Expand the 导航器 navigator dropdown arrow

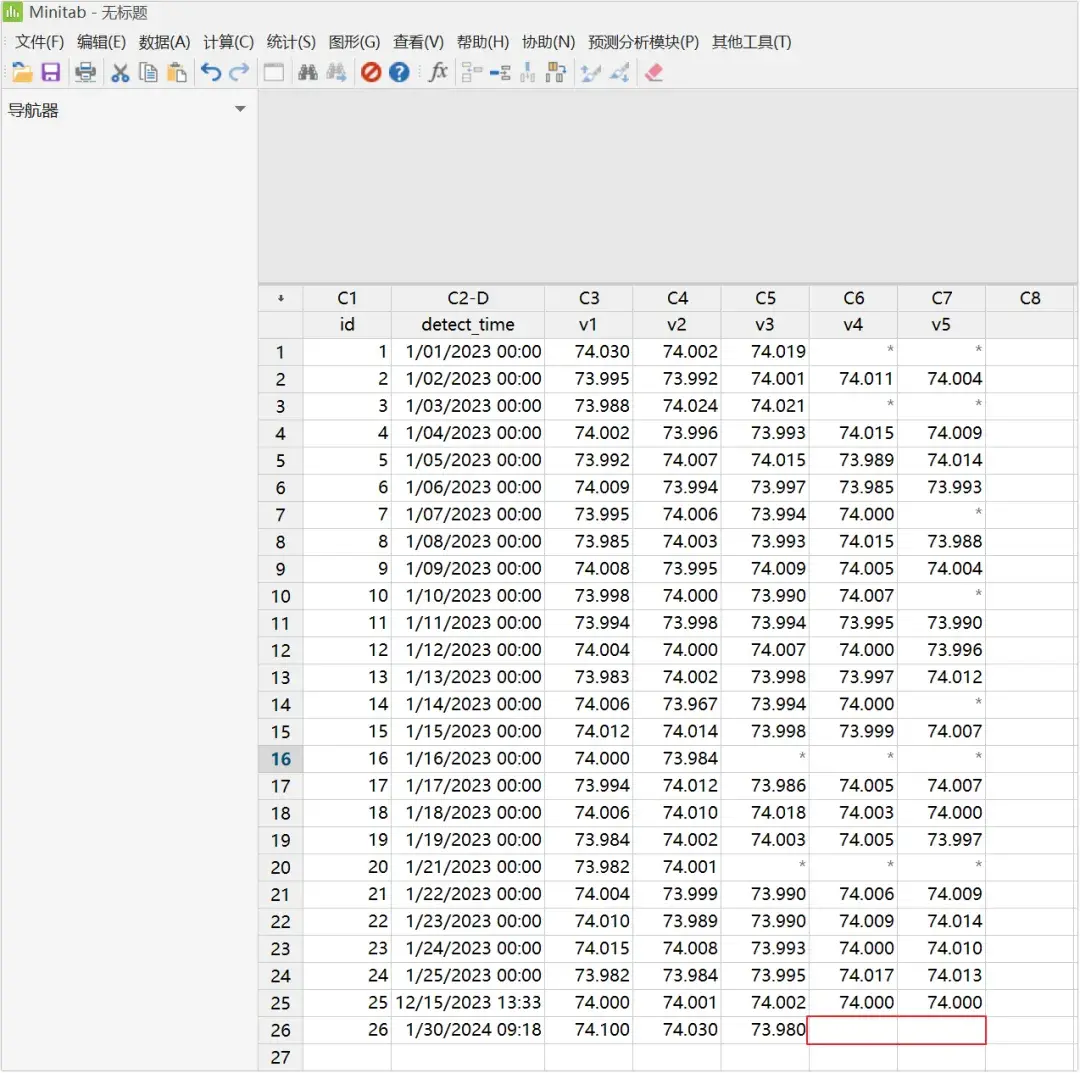(x=240, y=109)
